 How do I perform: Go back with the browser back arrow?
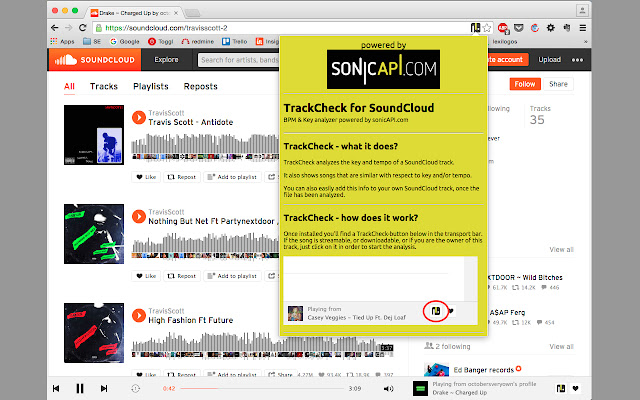click(x=55, y=28)
